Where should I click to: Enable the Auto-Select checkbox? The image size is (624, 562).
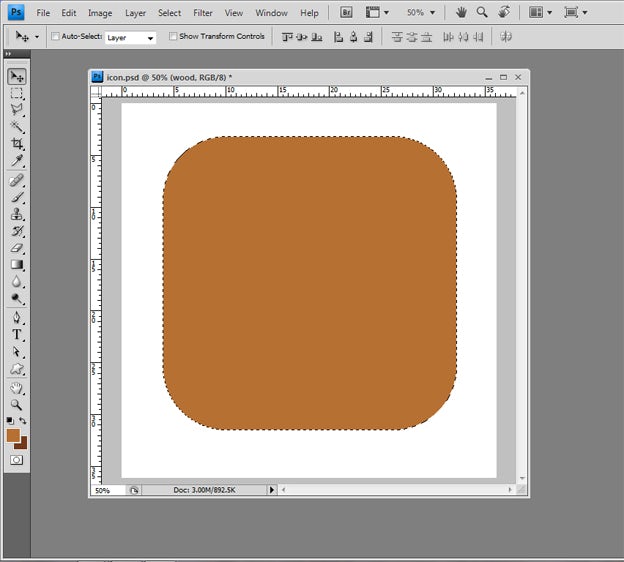point(55,36)
